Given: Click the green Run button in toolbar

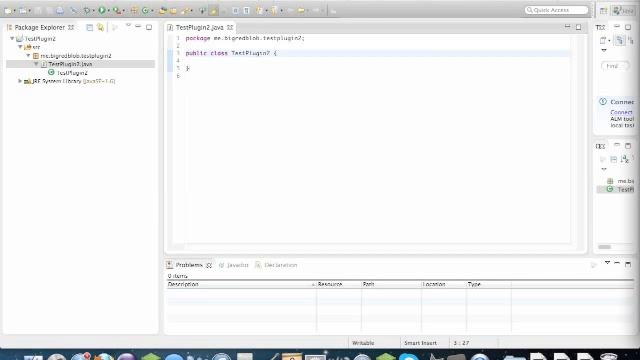Looking at the screenshot, I should [x=102, y=10].
